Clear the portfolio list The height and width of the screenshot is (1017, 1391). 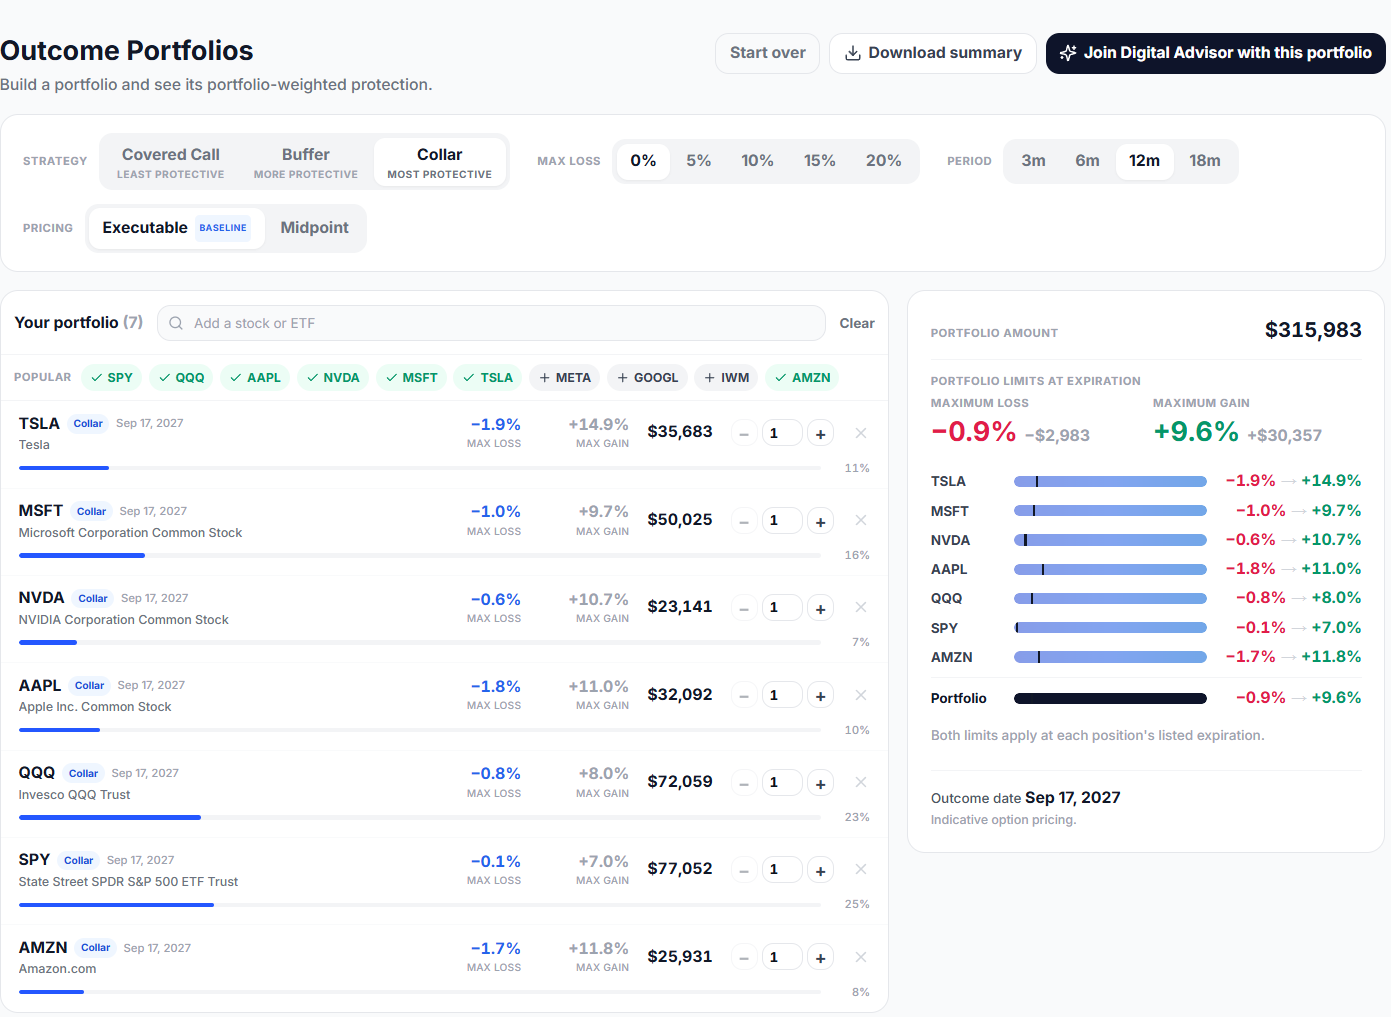point(857,323)
